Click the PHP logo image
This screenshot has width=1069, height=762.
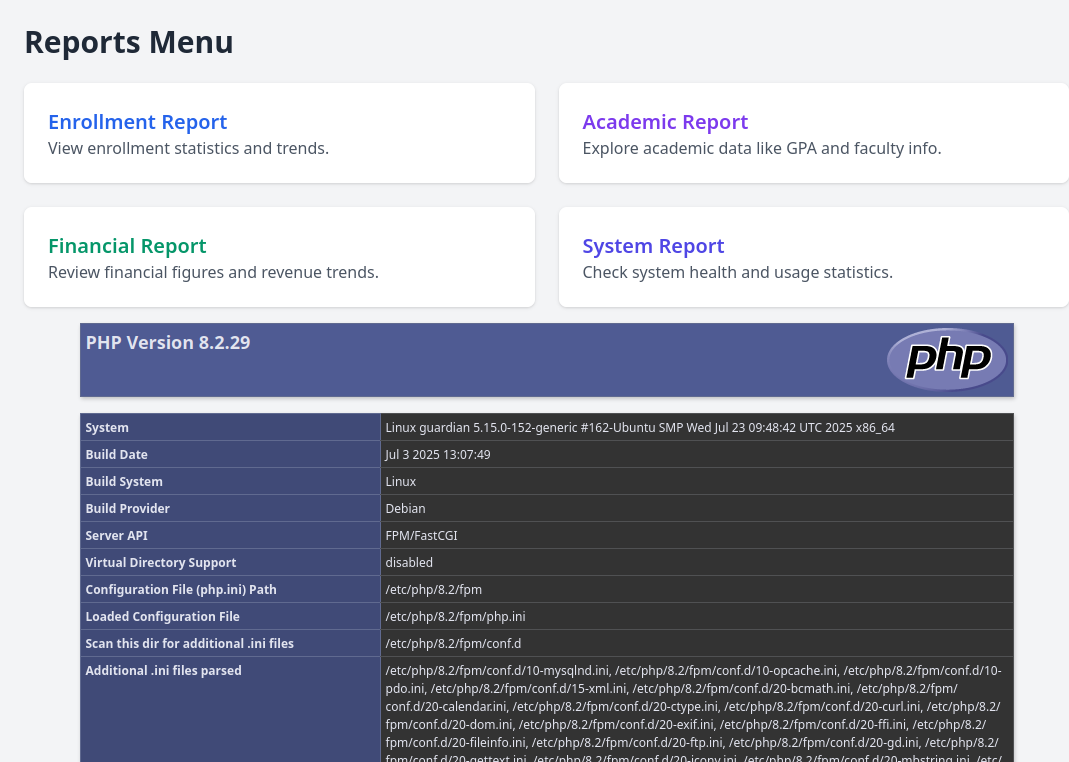coord(946,359)
